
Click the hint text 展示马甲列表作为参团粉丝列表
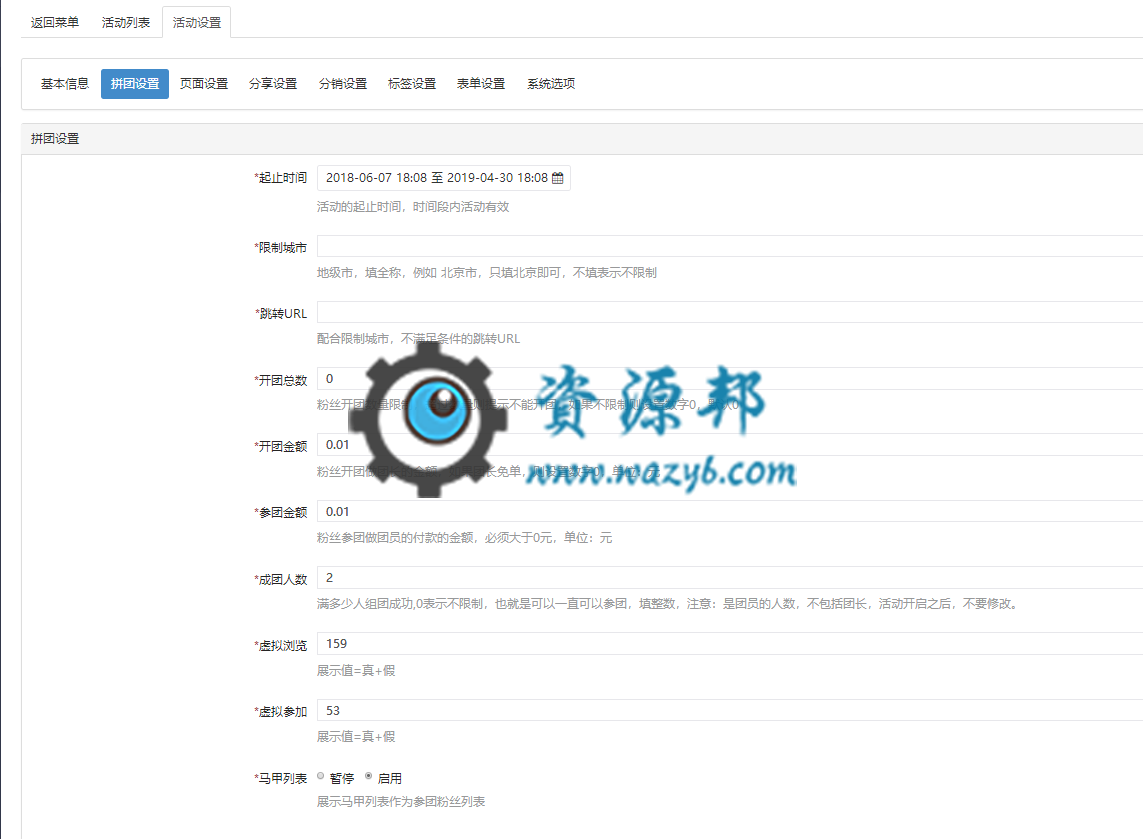click(x=401, y=802)
